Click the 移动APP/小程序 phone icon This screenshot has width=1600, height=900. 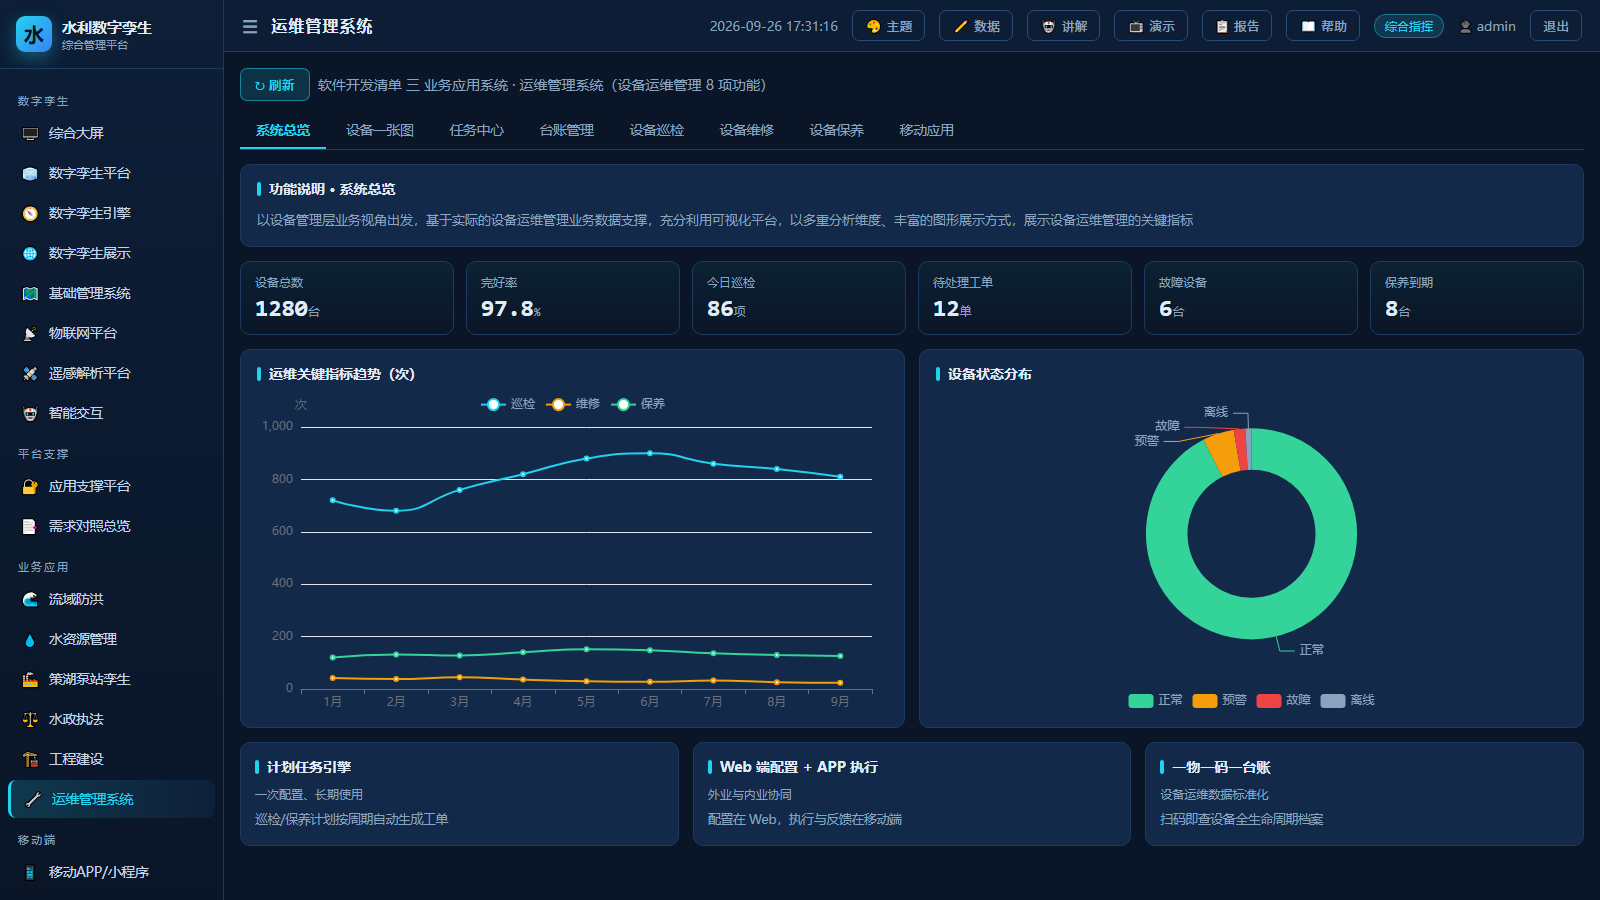coord(30,873)
